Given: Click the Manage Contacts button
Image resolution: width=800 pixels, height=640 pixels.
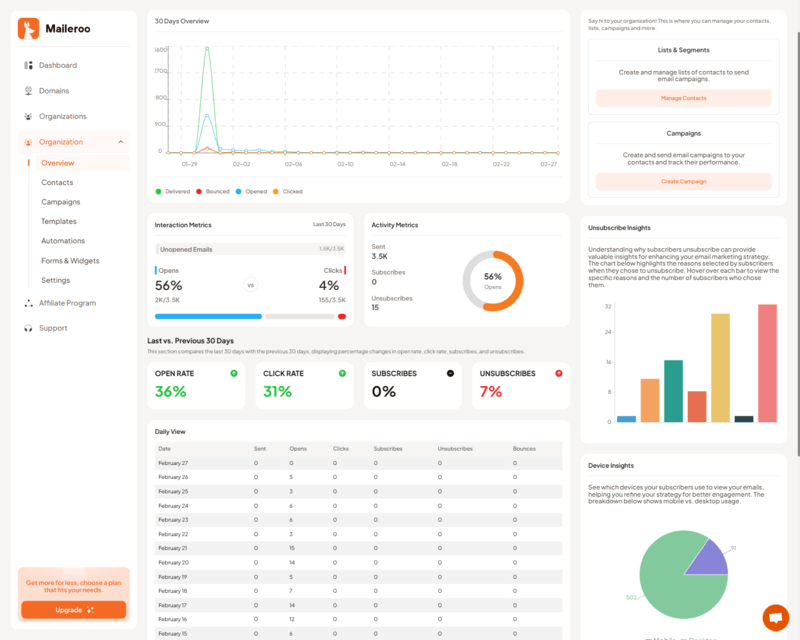Looking at the screenshot, I should (x=683, y=98).
